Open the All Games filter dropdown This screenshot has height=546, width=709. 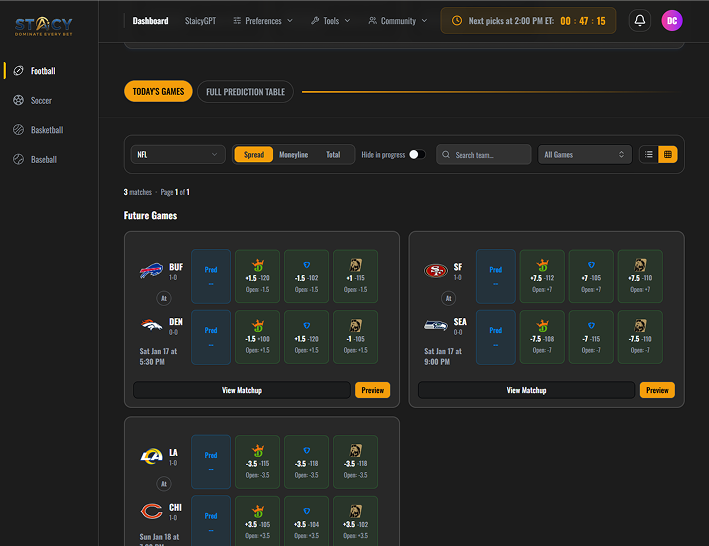[x=584, y=155]
